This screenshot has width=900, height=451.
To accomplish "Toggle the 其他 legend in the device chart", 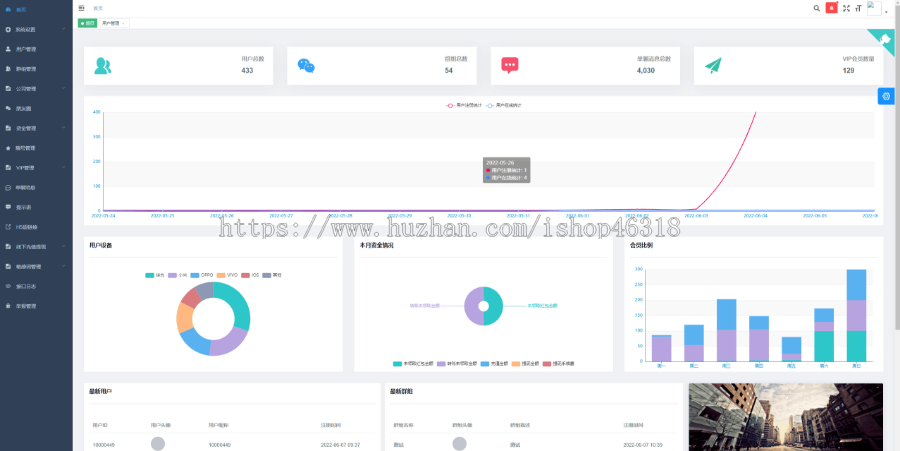I will pos(272,275).
